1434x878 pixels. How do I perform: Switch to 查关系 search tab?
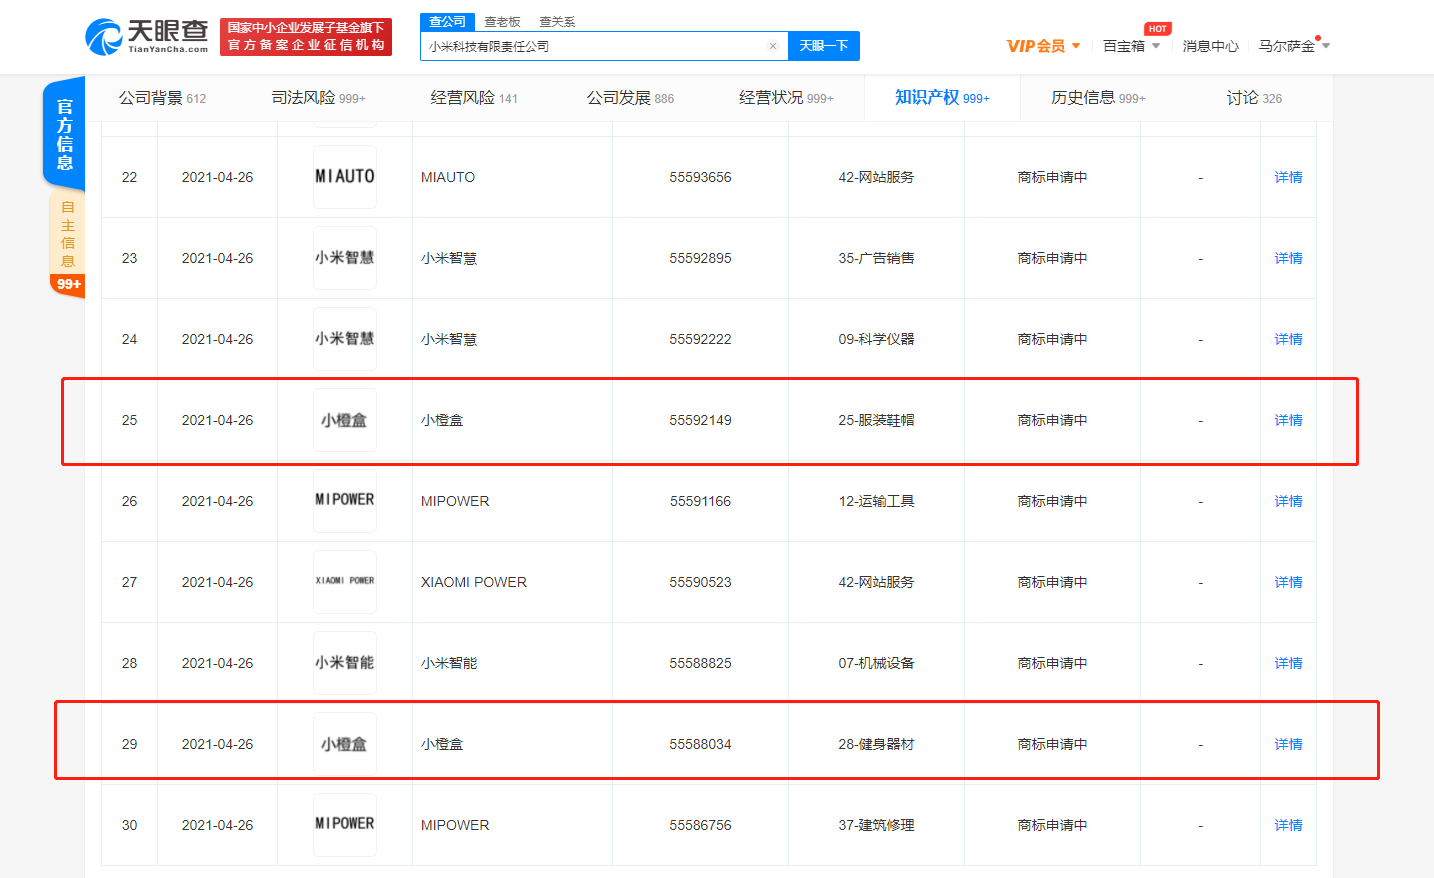coord(557,22)
